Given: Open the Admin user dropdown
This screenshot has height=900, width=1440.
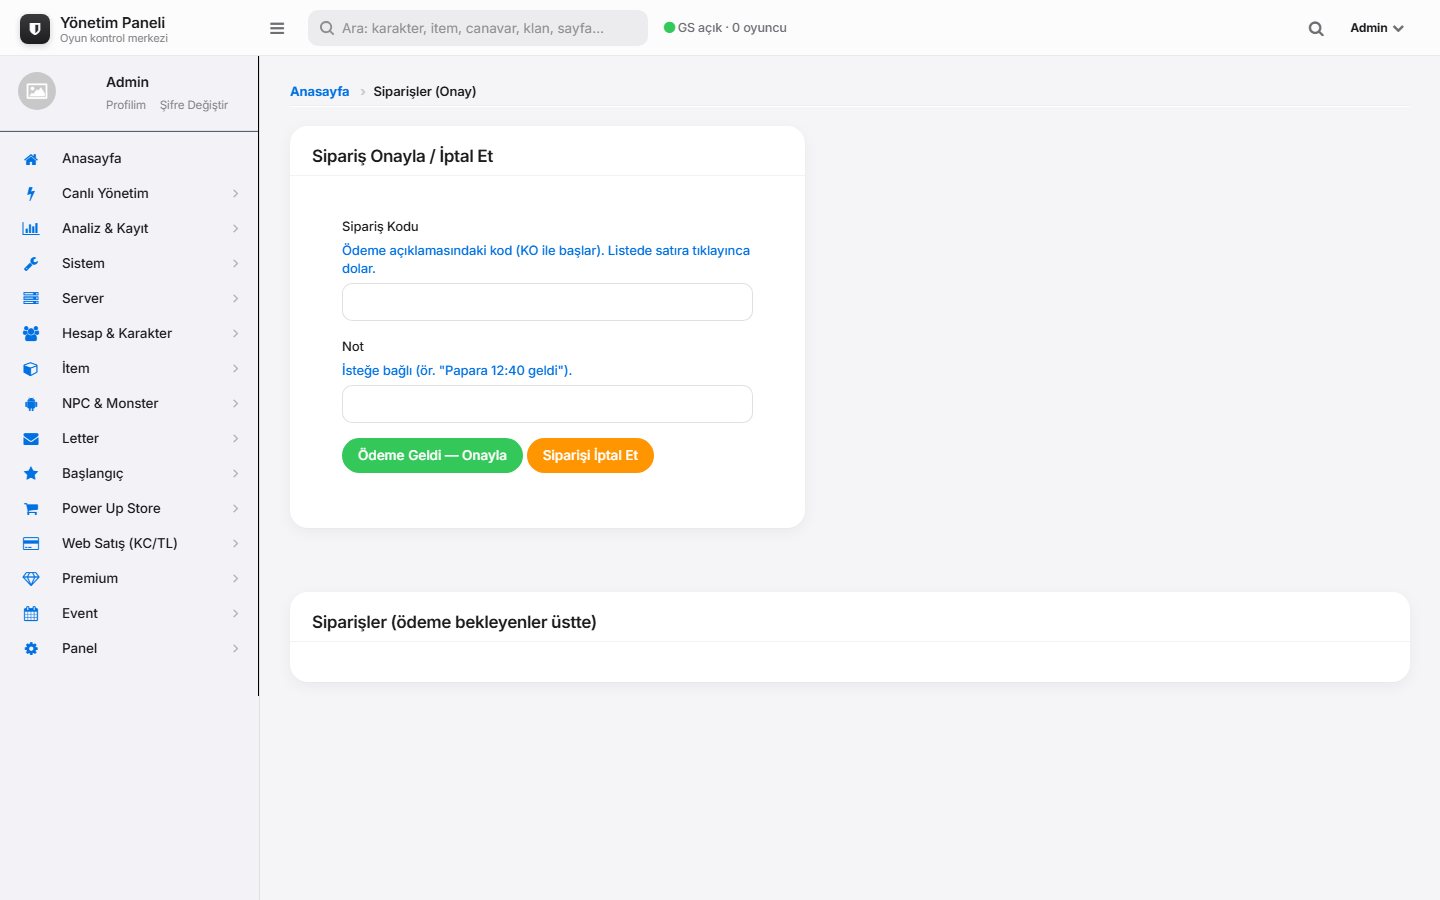Looking at the screenshot, I should pyautogui.click(x=1377, y=28).
